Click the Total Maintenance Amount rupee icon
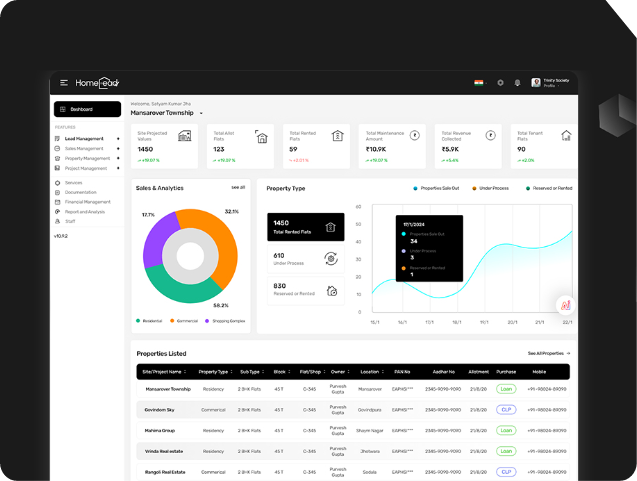637x481 pixels. click(x=414, y=135)
